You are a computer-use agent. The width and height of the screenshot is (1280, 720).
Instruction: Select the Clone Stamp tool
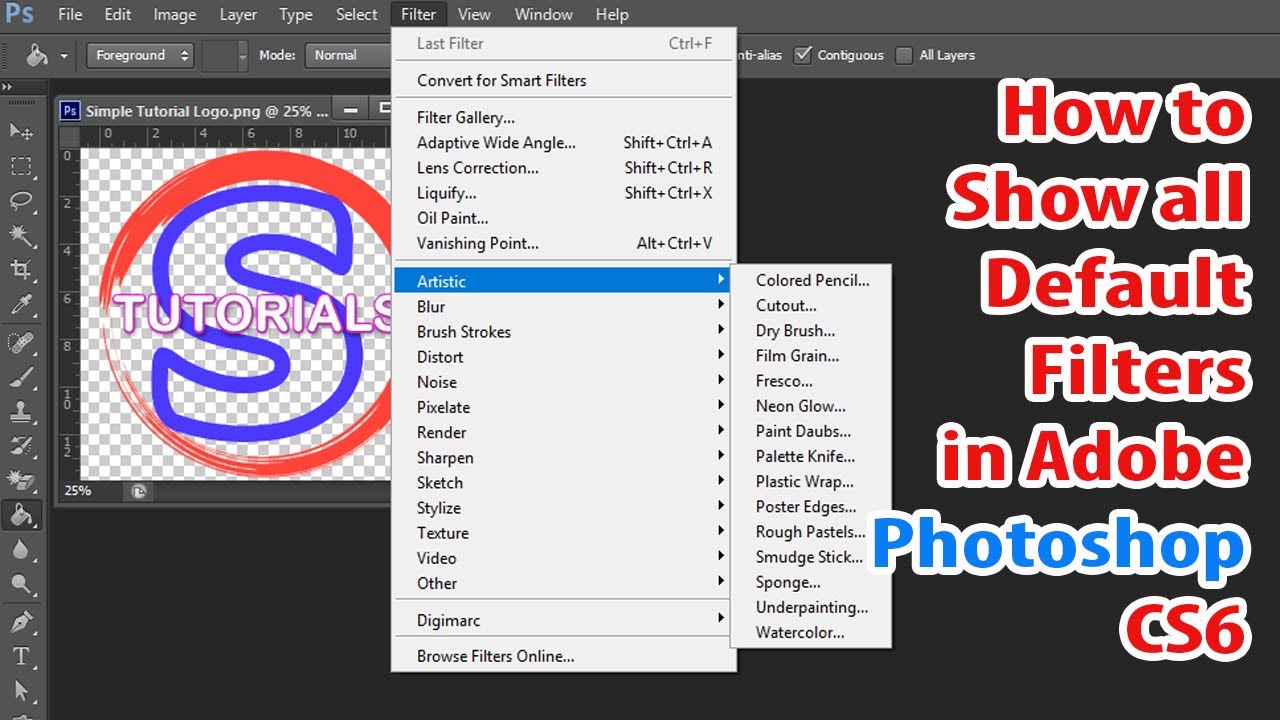point(21,412)
